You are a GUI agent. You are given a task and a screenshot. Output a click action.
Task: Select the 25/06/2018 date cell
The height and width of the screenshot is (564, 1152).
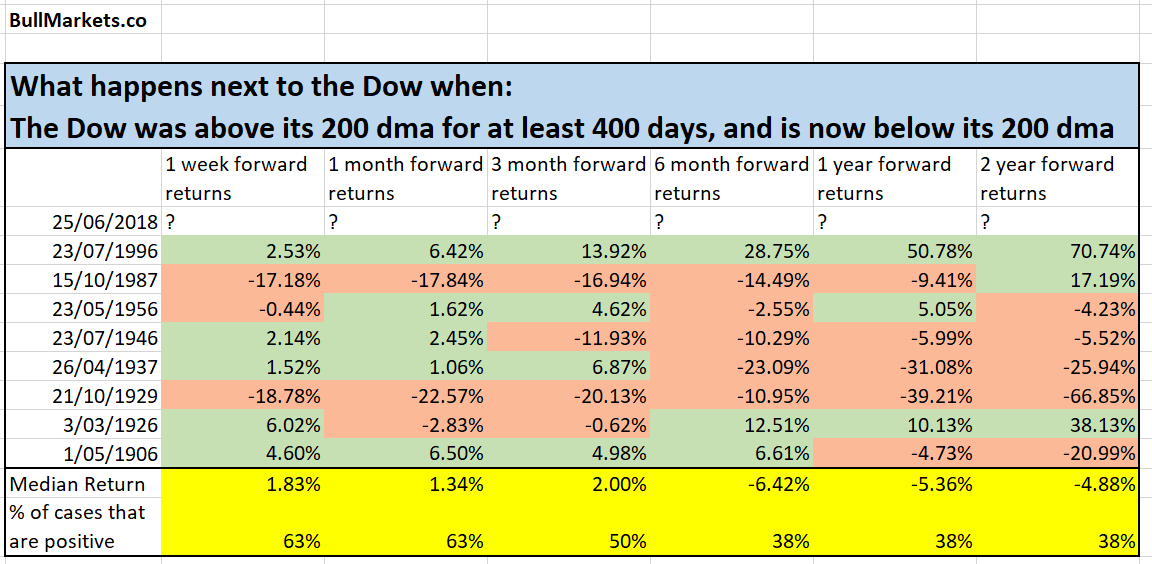point(101,221)
